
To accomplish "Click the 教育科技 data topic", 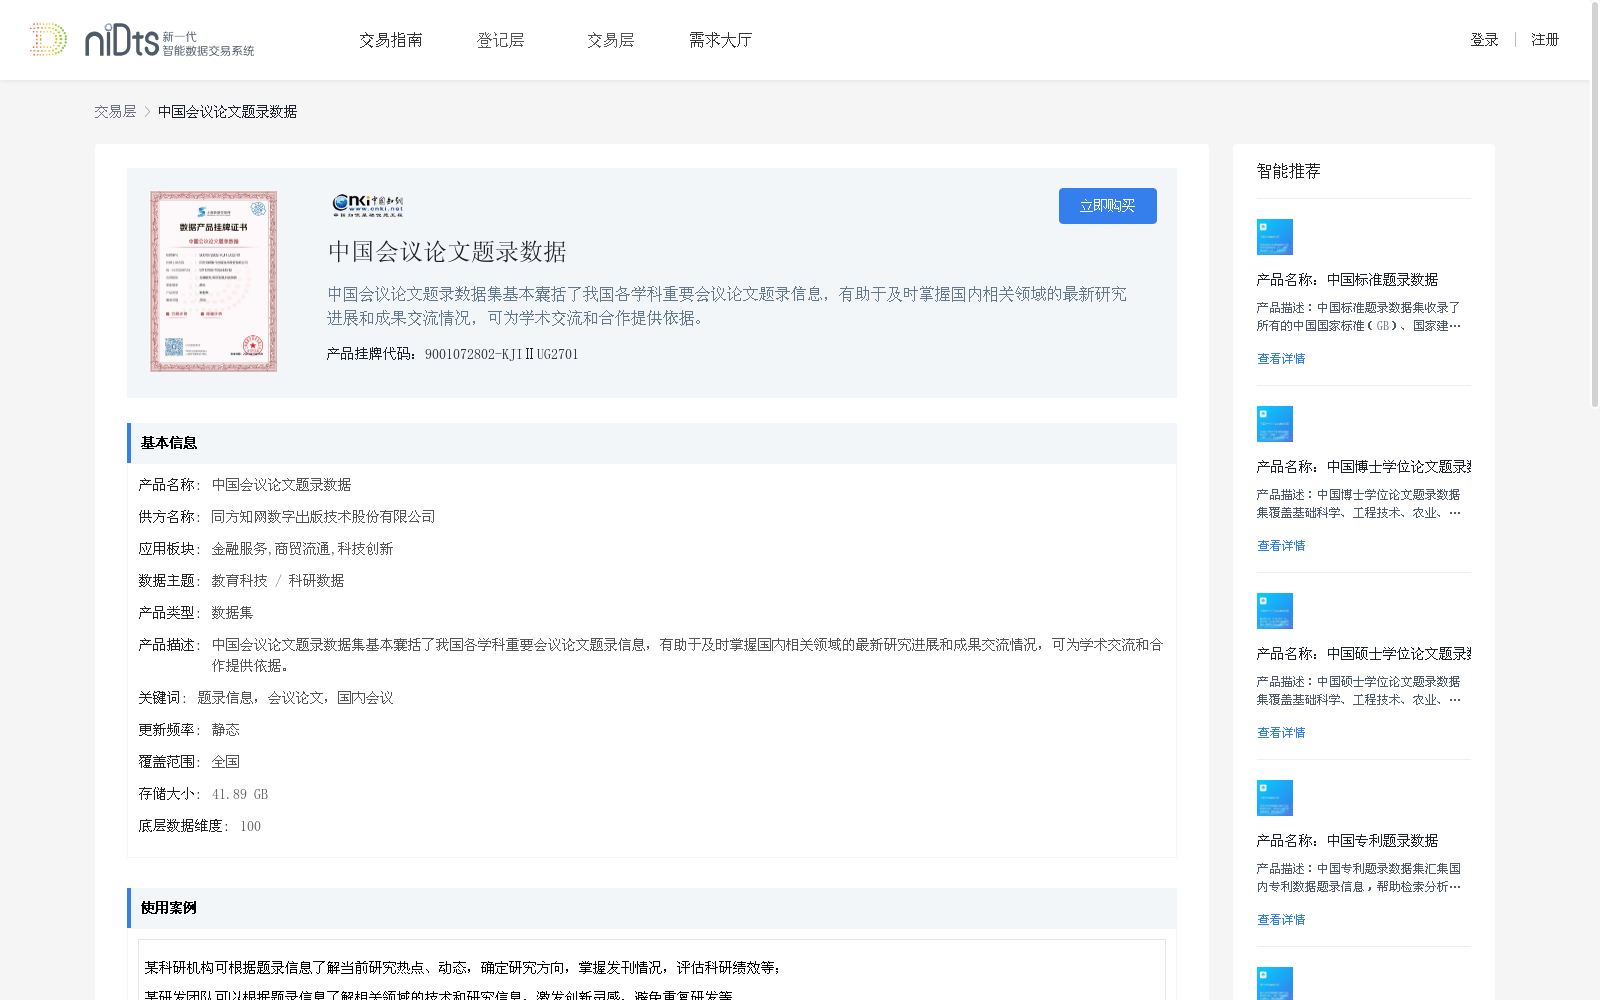I will [239, 581].
